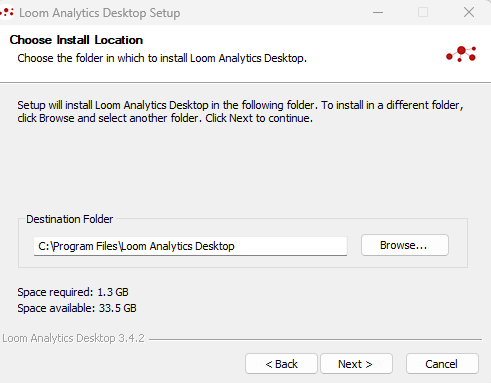Click "Loom Analytics Desktop 3.4.2" version label
The width and height of the screenshot is (491, 383).
pos(73,338)
